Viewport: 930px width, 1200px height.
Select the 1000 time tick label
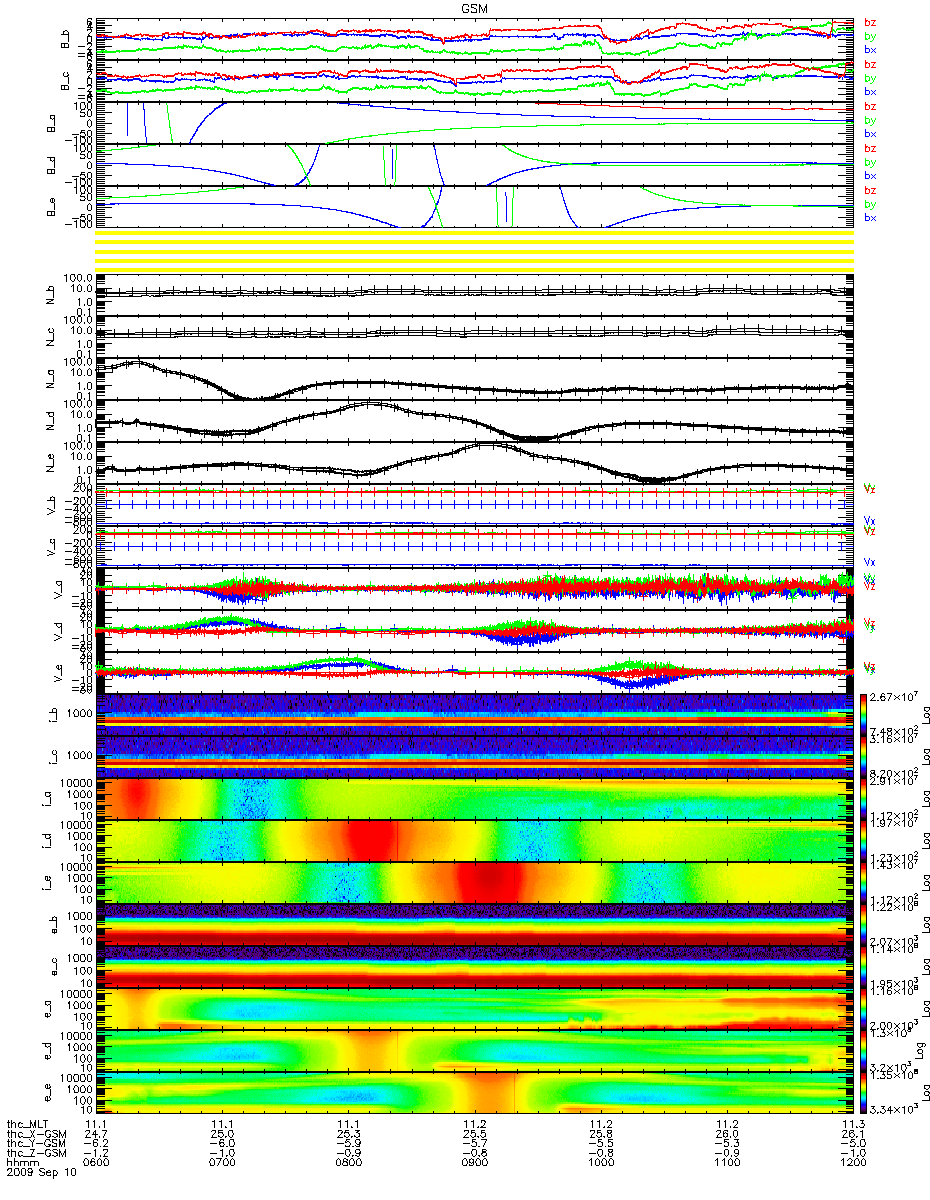coord(600,1161)
